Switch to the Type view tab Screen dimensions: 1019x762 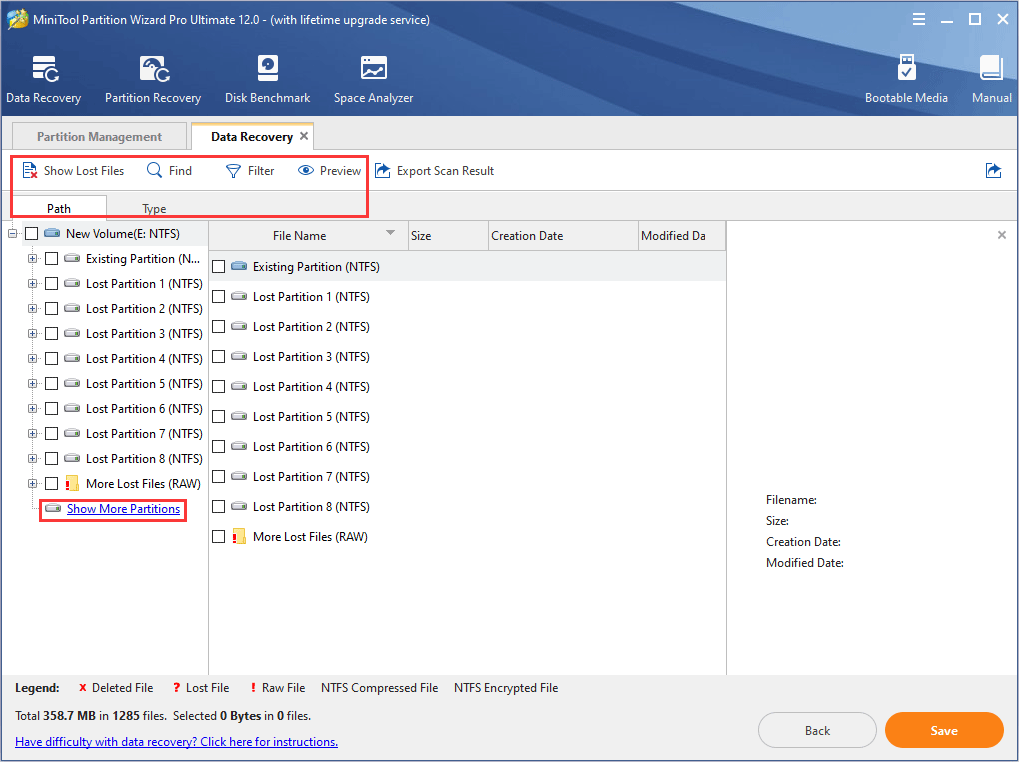tap(154, 209)
